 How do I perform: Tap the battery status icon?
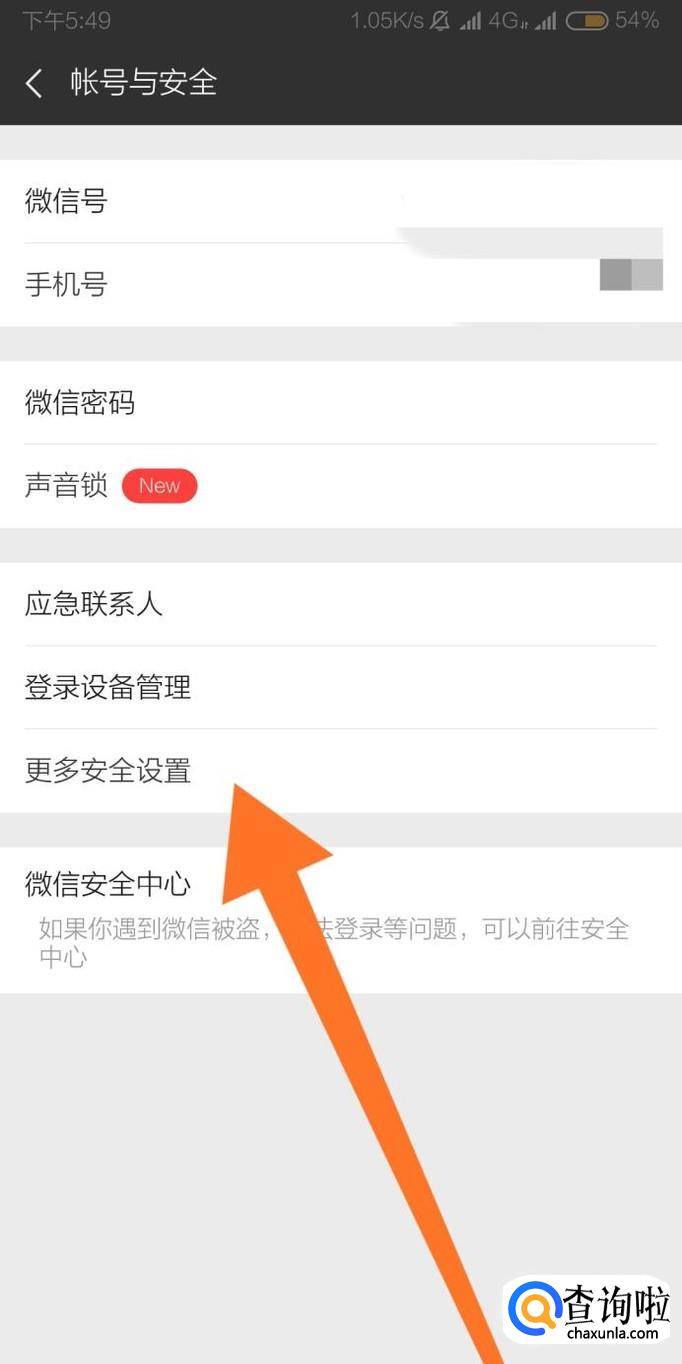(587, 20)
